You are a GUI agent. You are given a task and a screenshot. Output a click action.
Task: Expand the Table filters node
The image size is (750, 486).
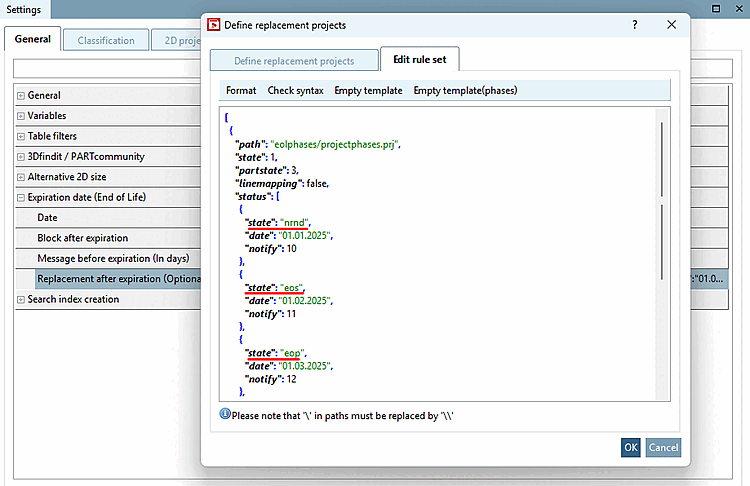click(x=21, y=136)
